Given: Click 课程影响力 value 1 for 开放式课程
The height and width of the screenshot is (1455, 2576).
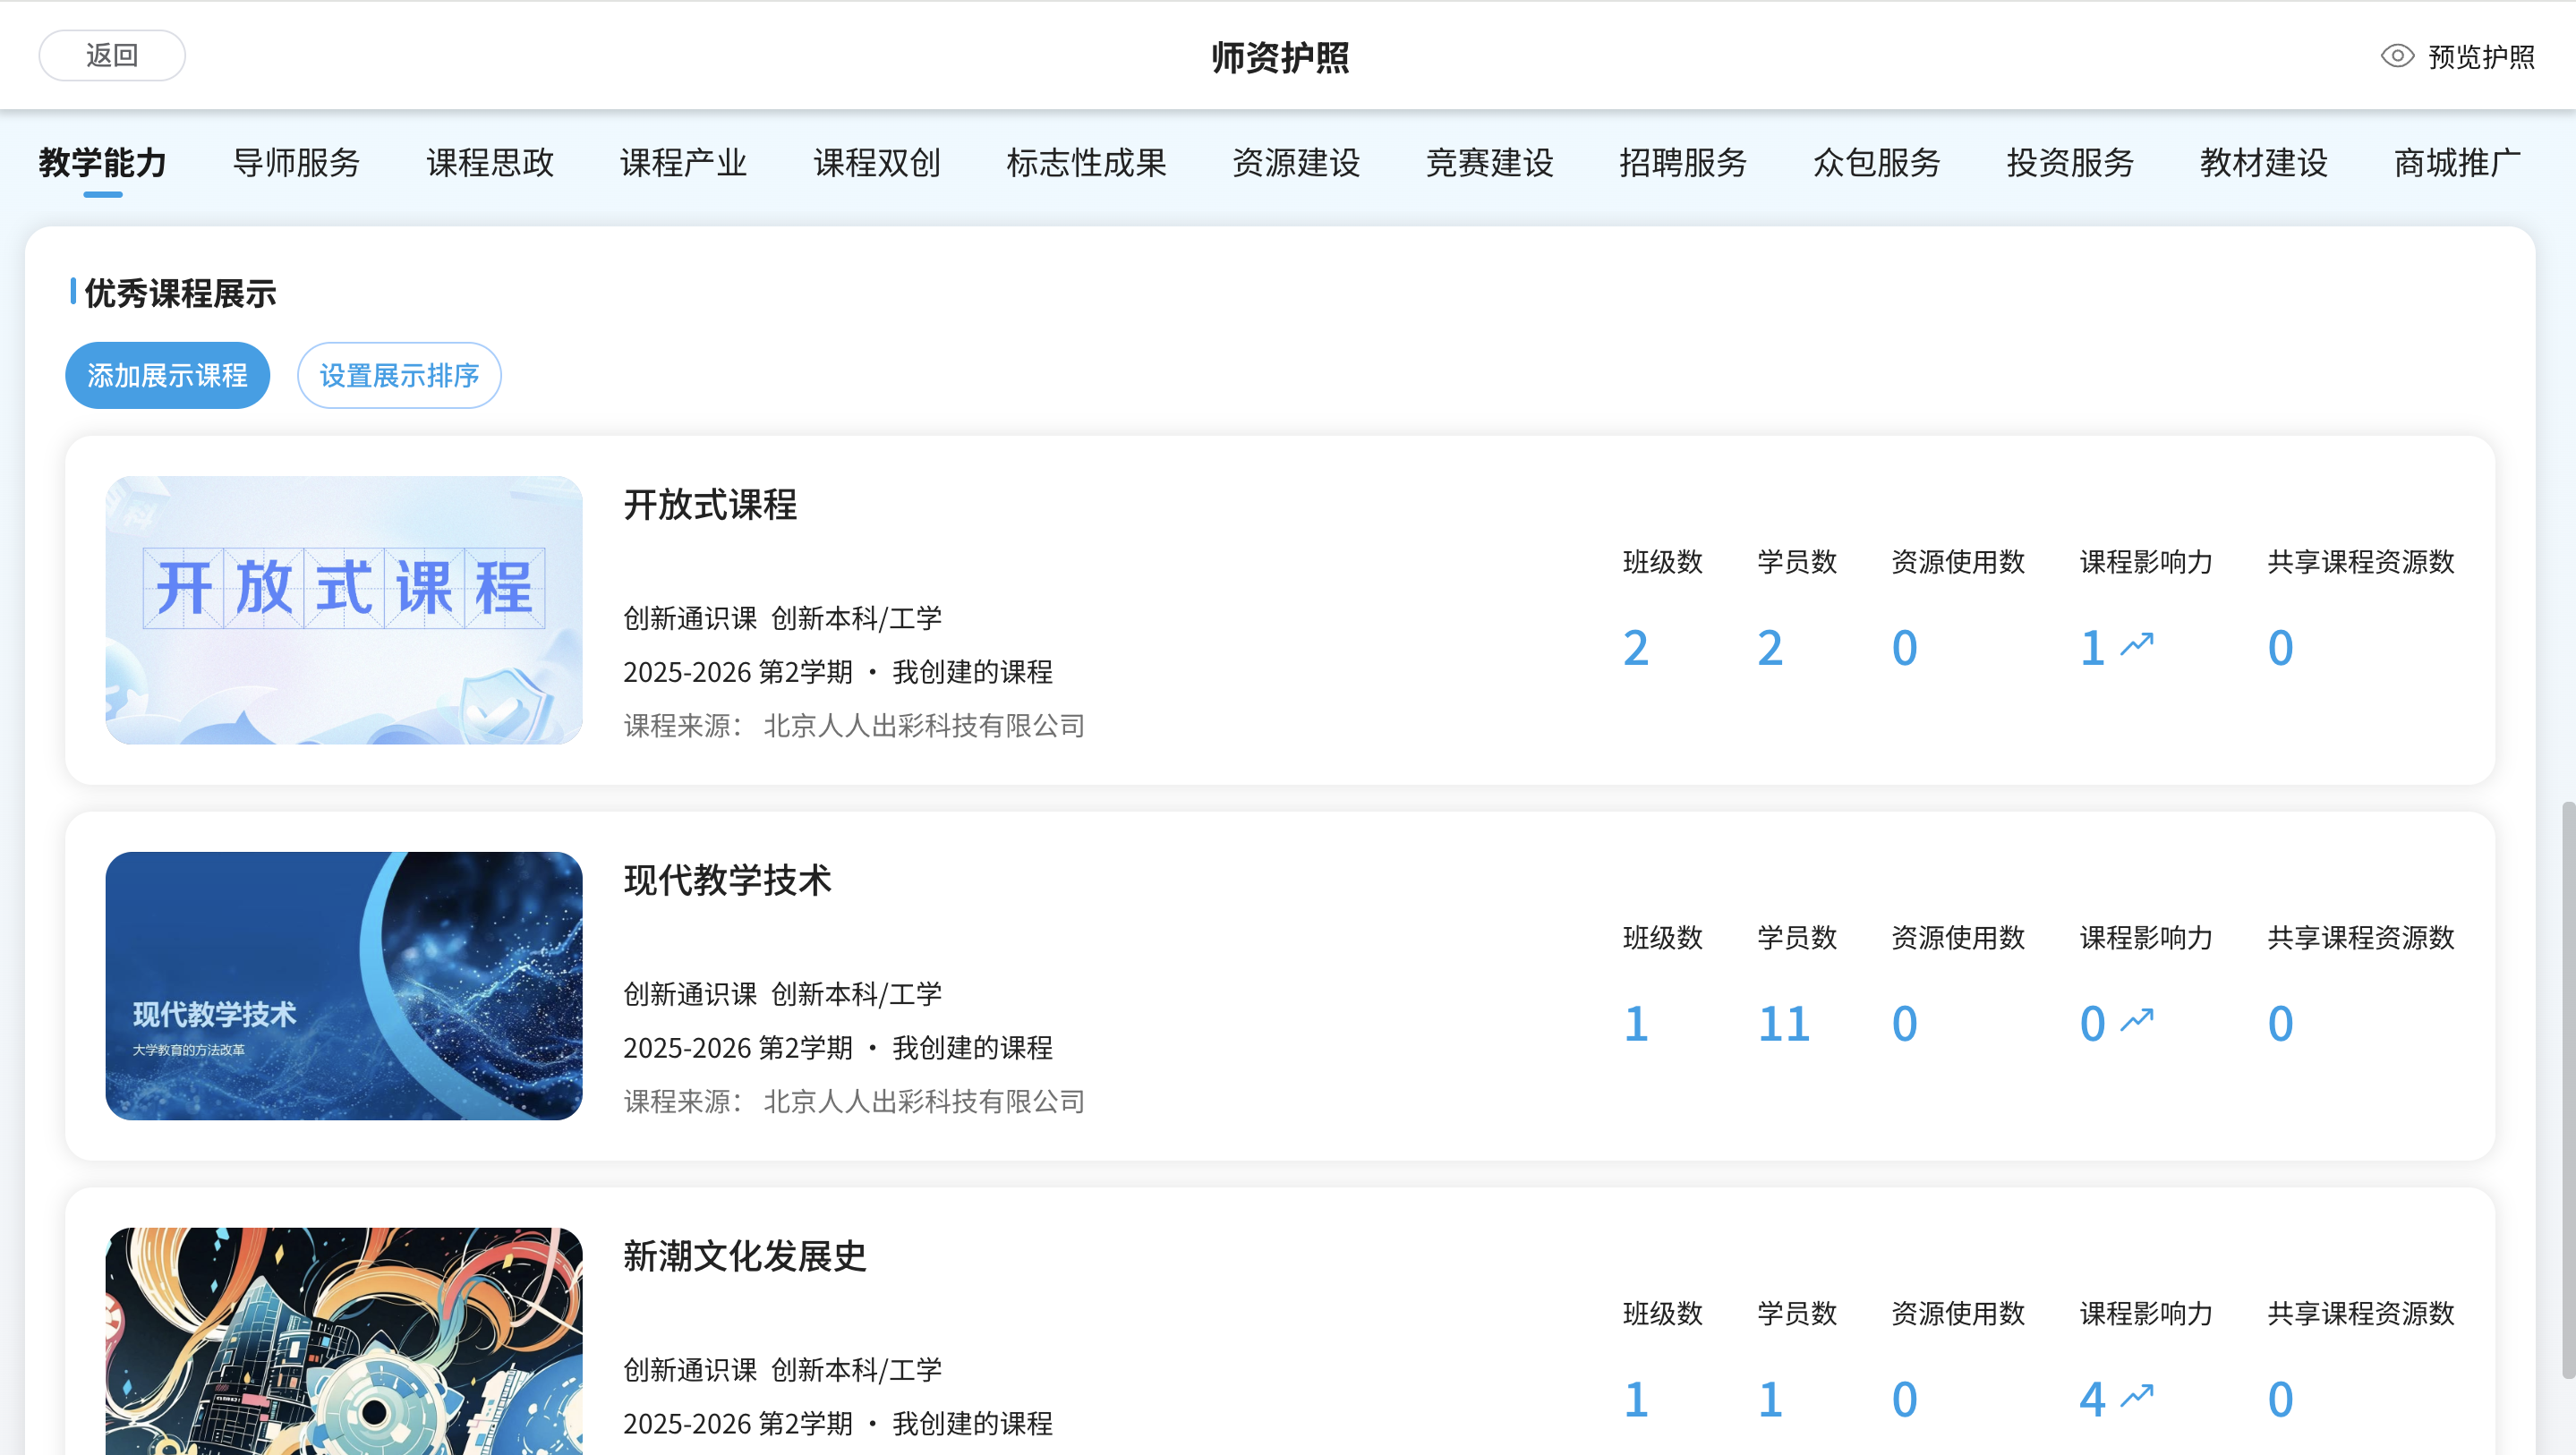Looking at the screenshot, I should [2092, 648].
